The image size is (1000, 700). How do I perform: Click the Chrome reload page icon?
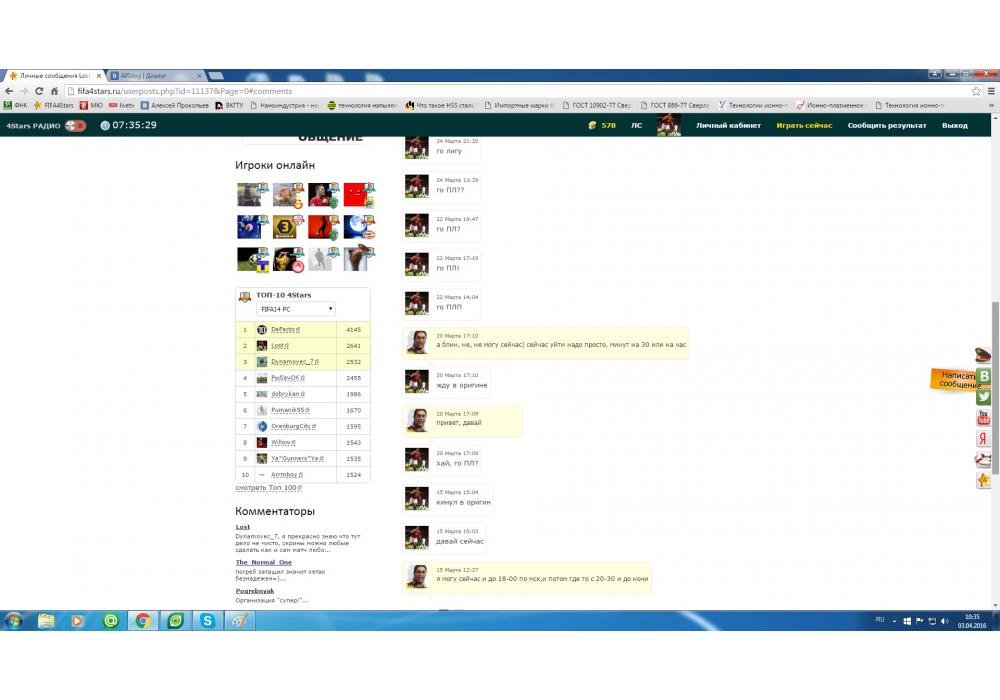(x=39, y=91)
